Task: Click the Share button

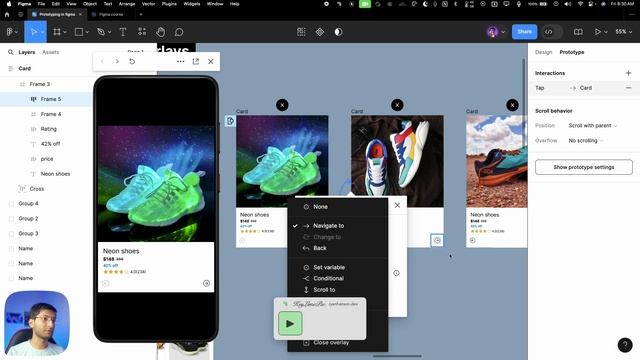Action: 524,32
